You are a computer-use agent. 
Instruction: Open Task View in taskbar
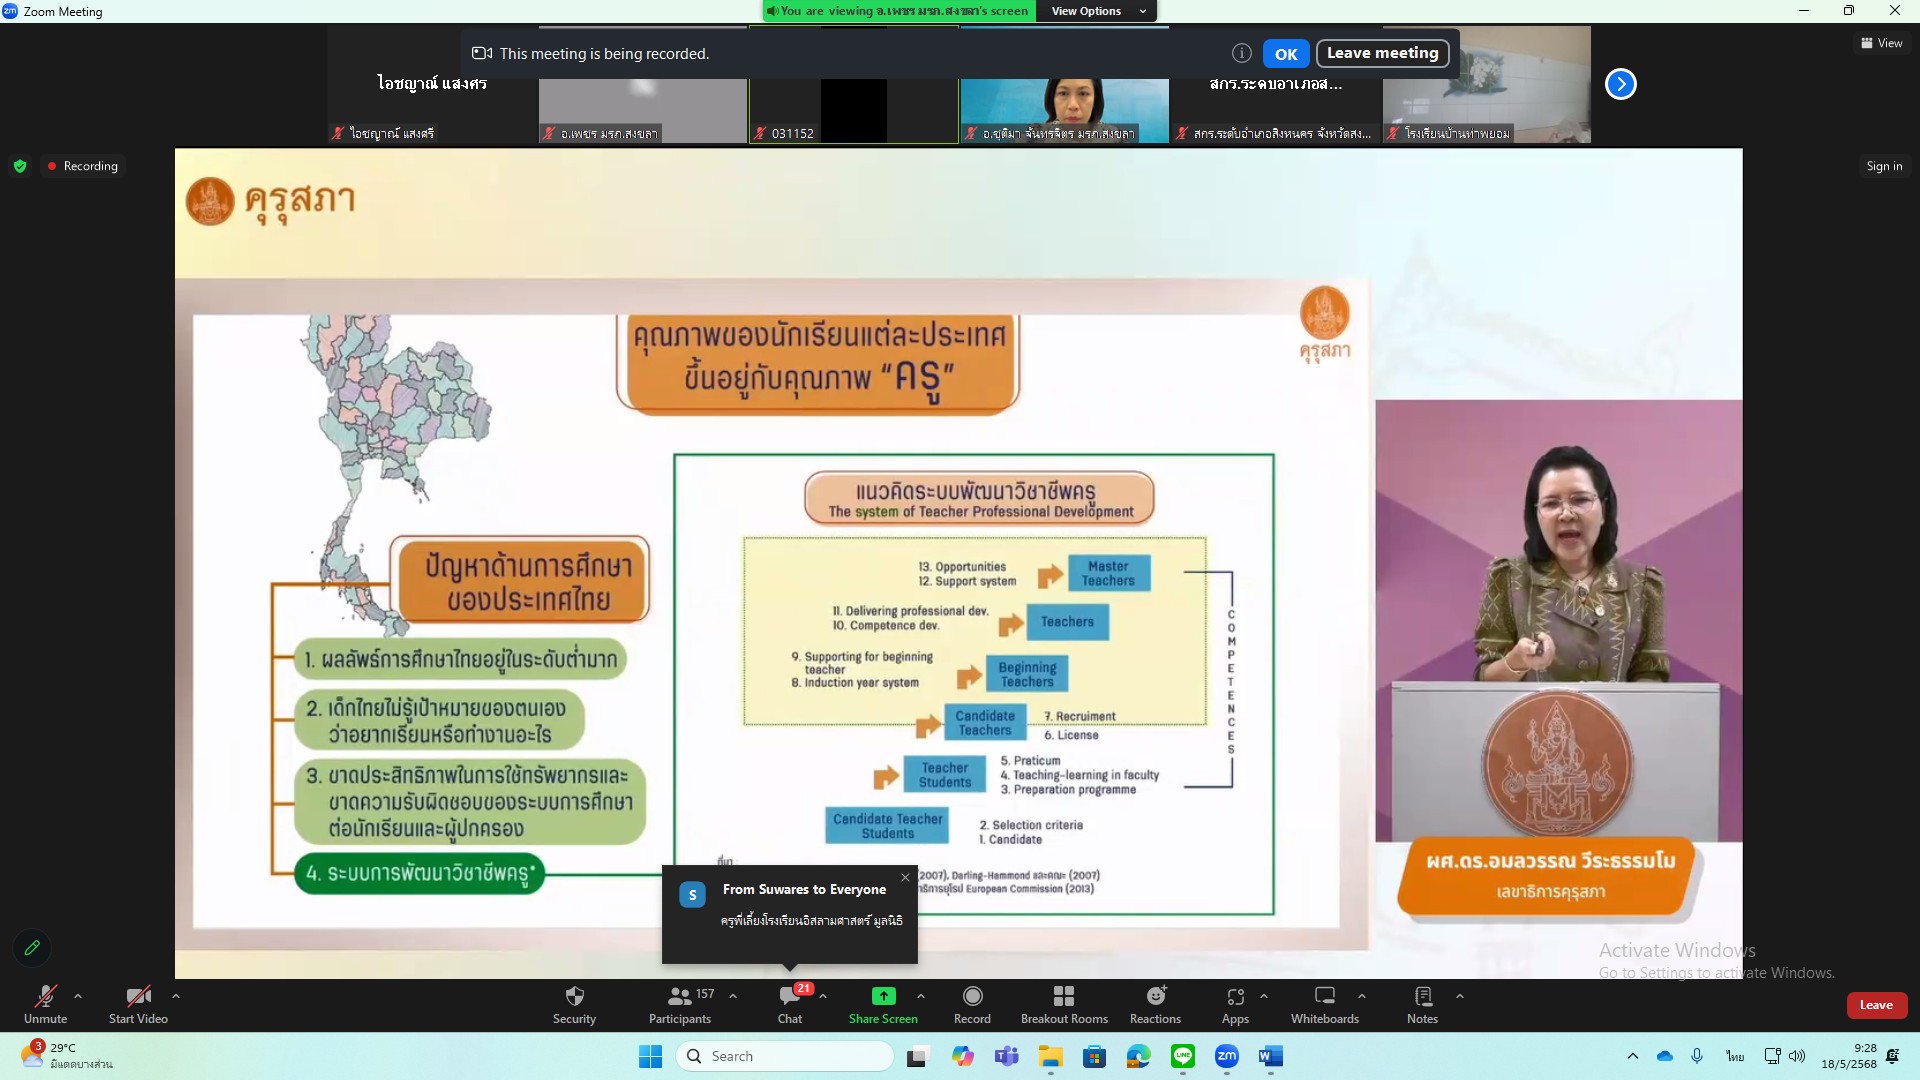pyautogui.click(x=917, y=1056)
